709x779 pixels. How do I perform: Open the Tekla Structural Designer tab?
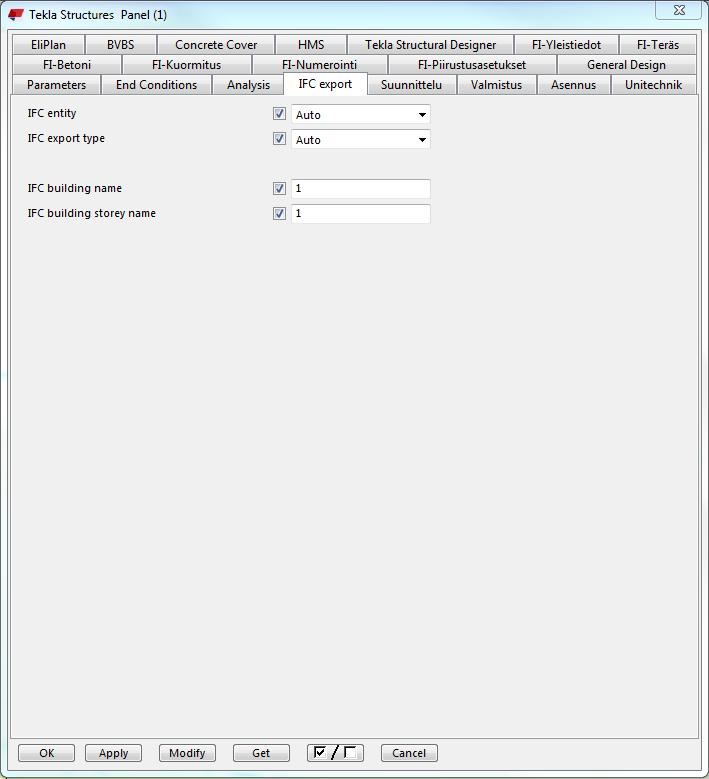click(x=430, y=45)
